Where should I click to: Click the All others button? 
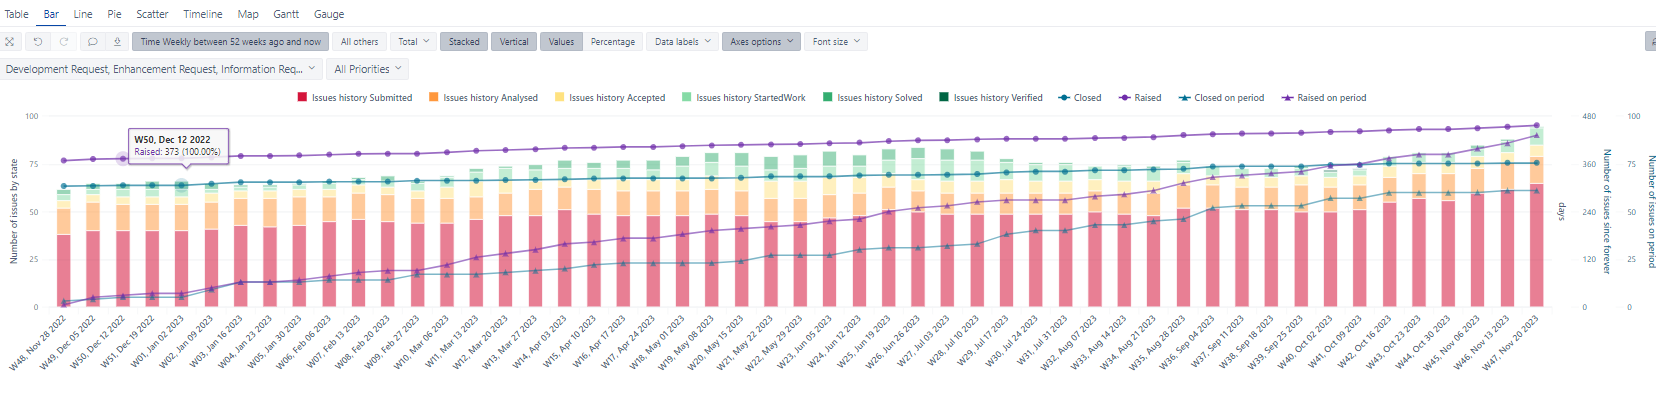pos(359,42)
